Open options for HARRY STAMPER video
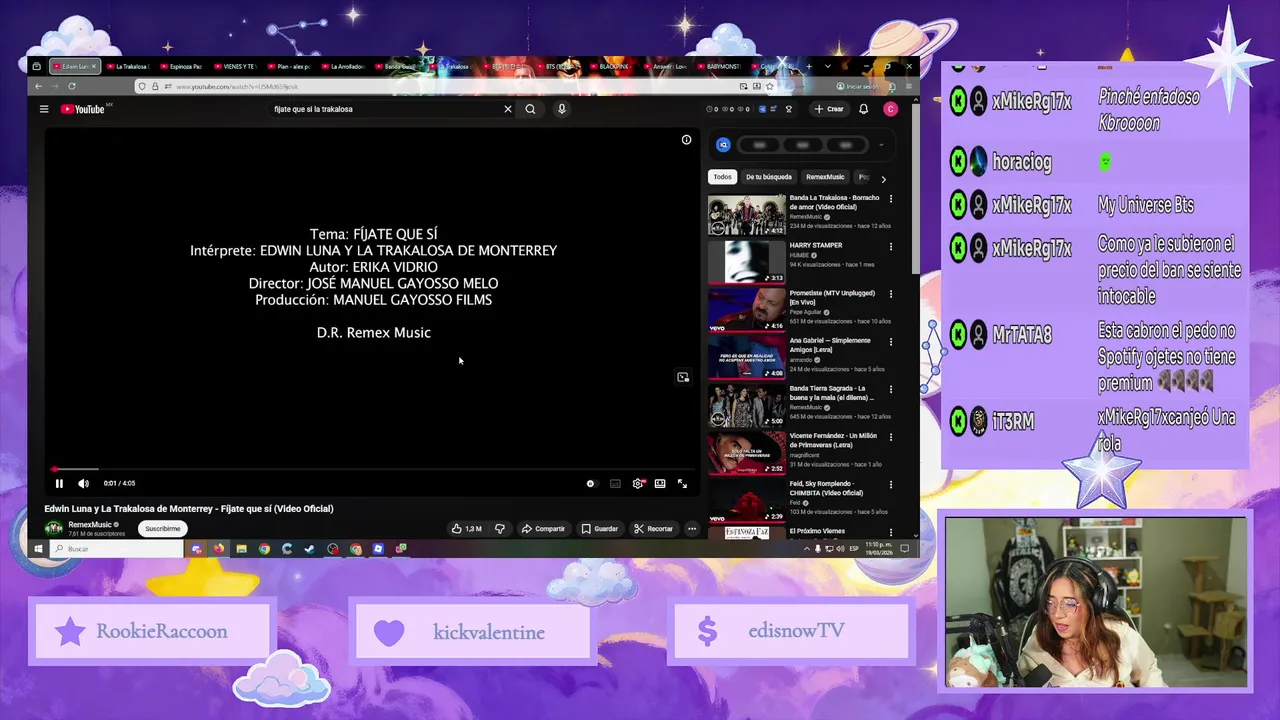Viewport: 1280px width, 720px height. [x=891, y=247]
